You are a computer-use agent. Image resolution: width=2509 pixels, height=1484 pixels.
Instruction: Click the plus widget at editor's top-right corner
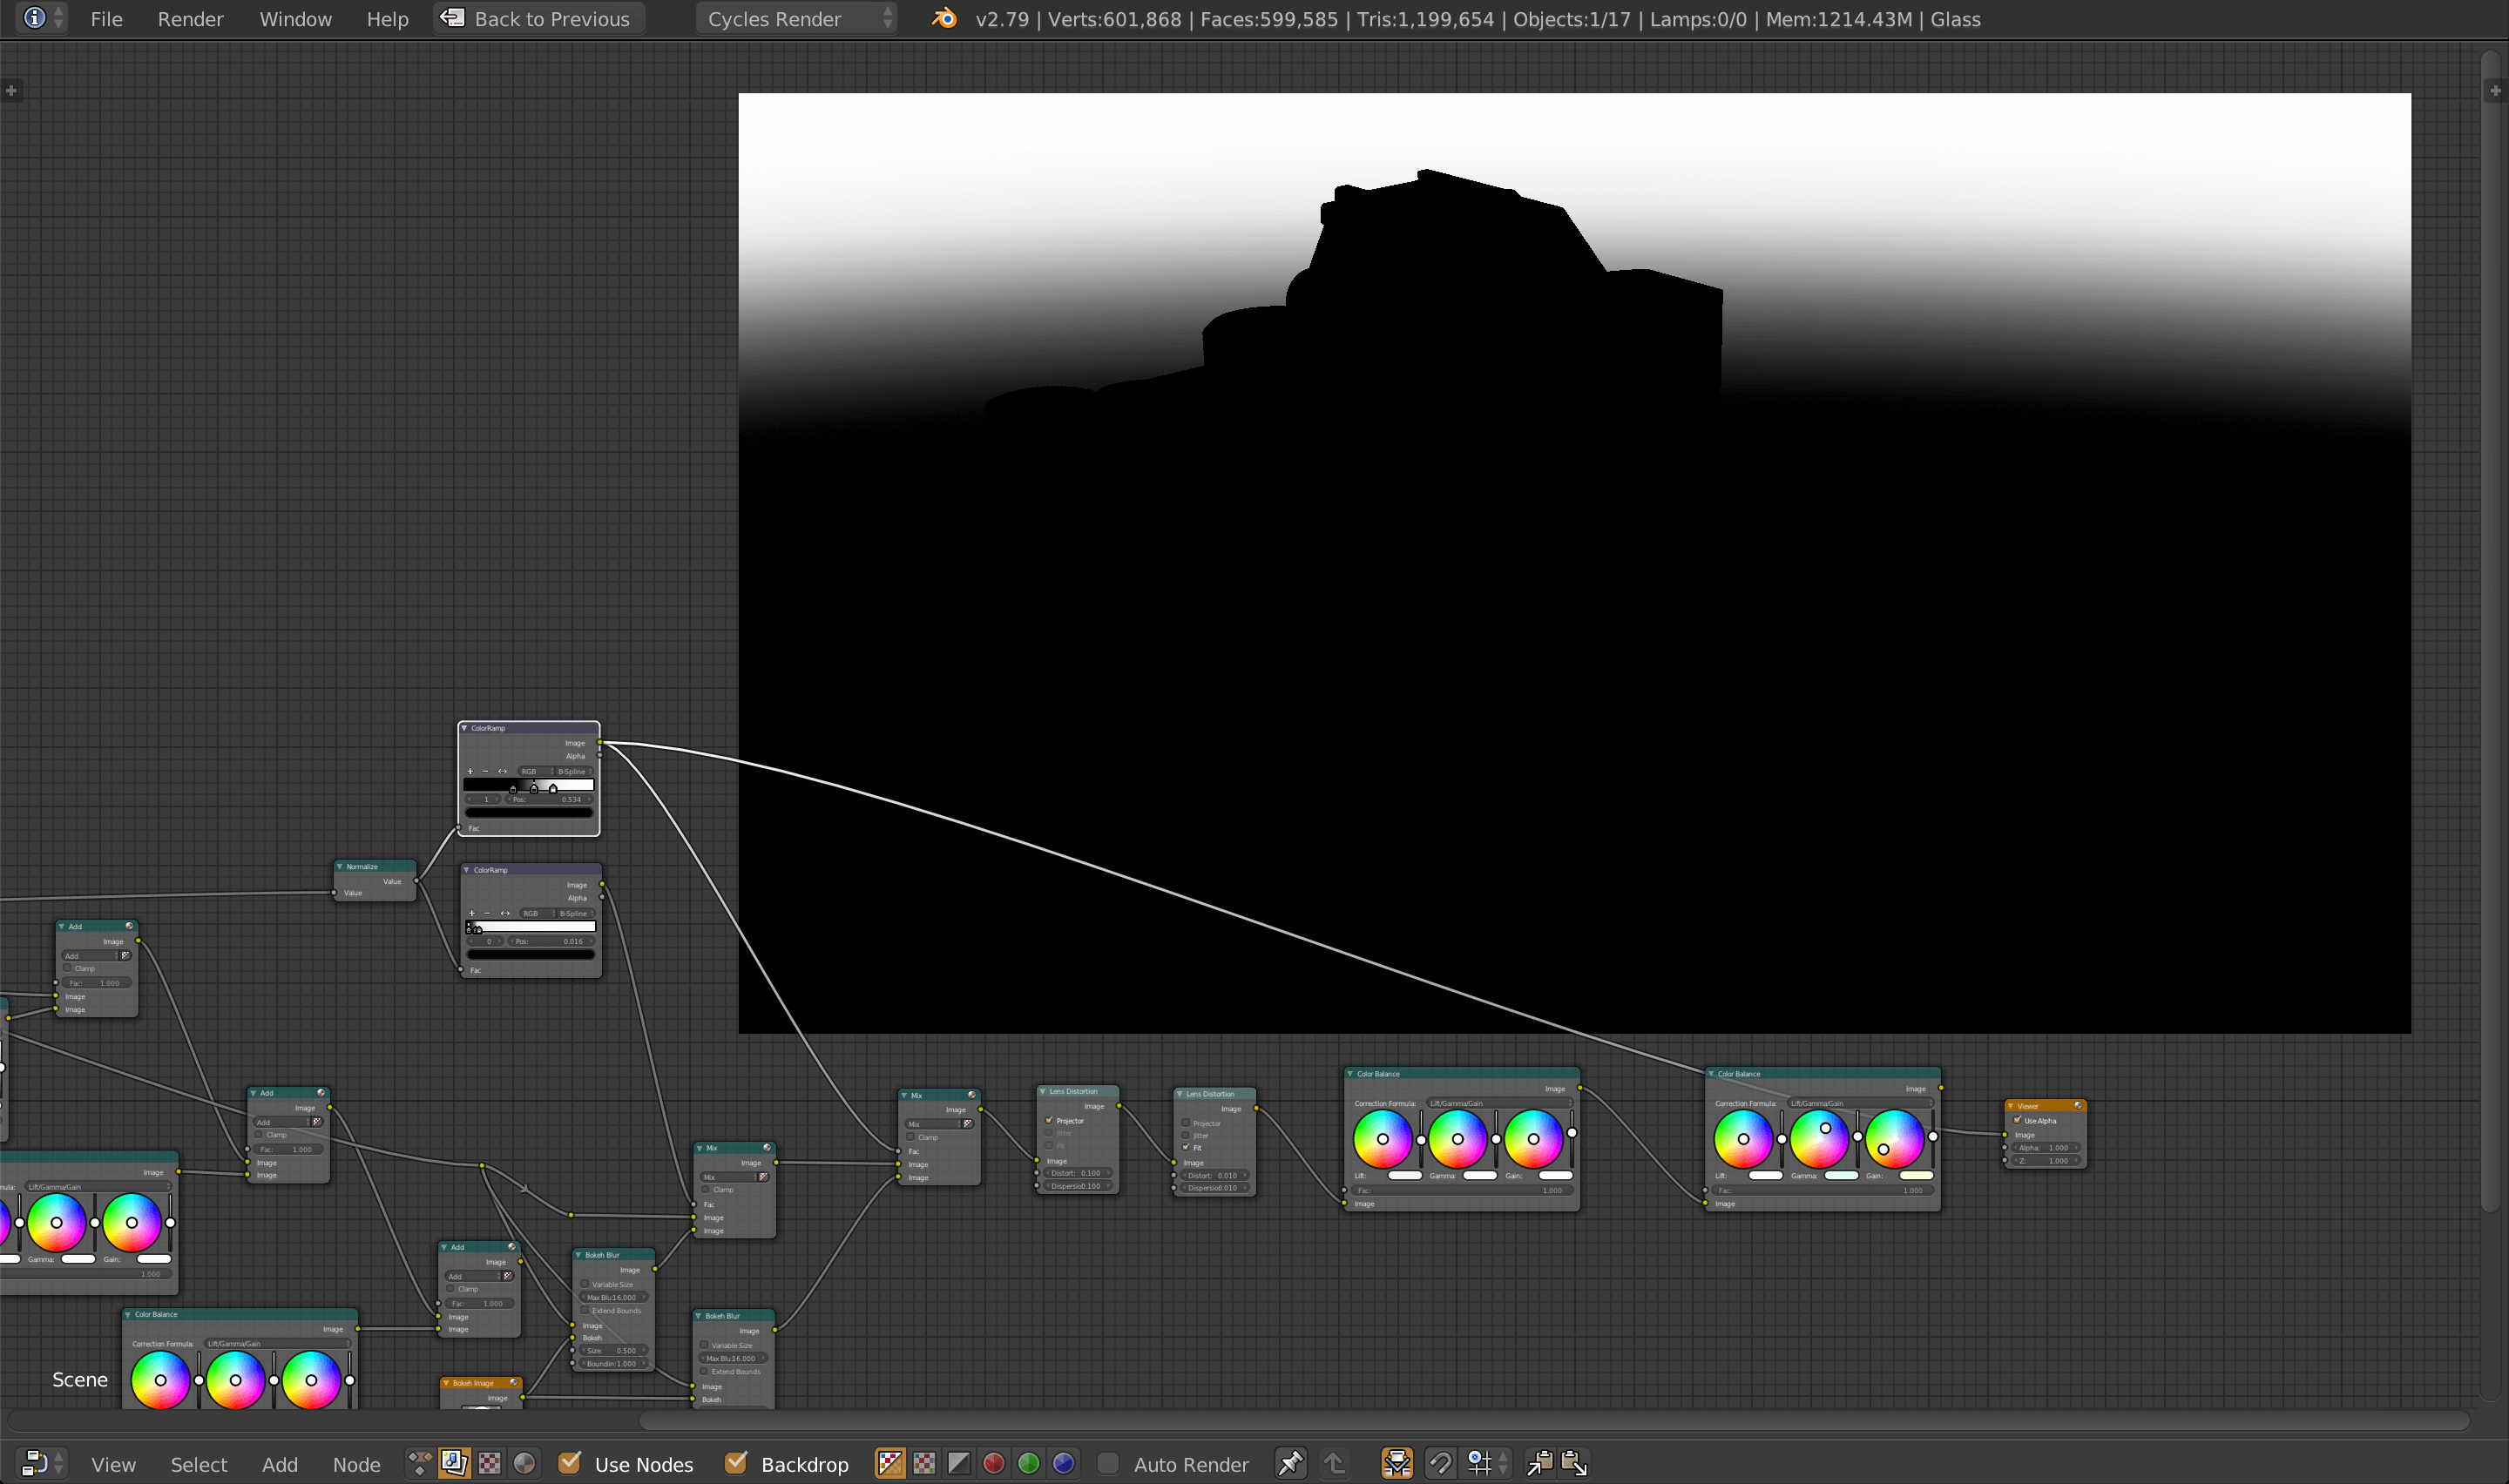pos(2495,90)
